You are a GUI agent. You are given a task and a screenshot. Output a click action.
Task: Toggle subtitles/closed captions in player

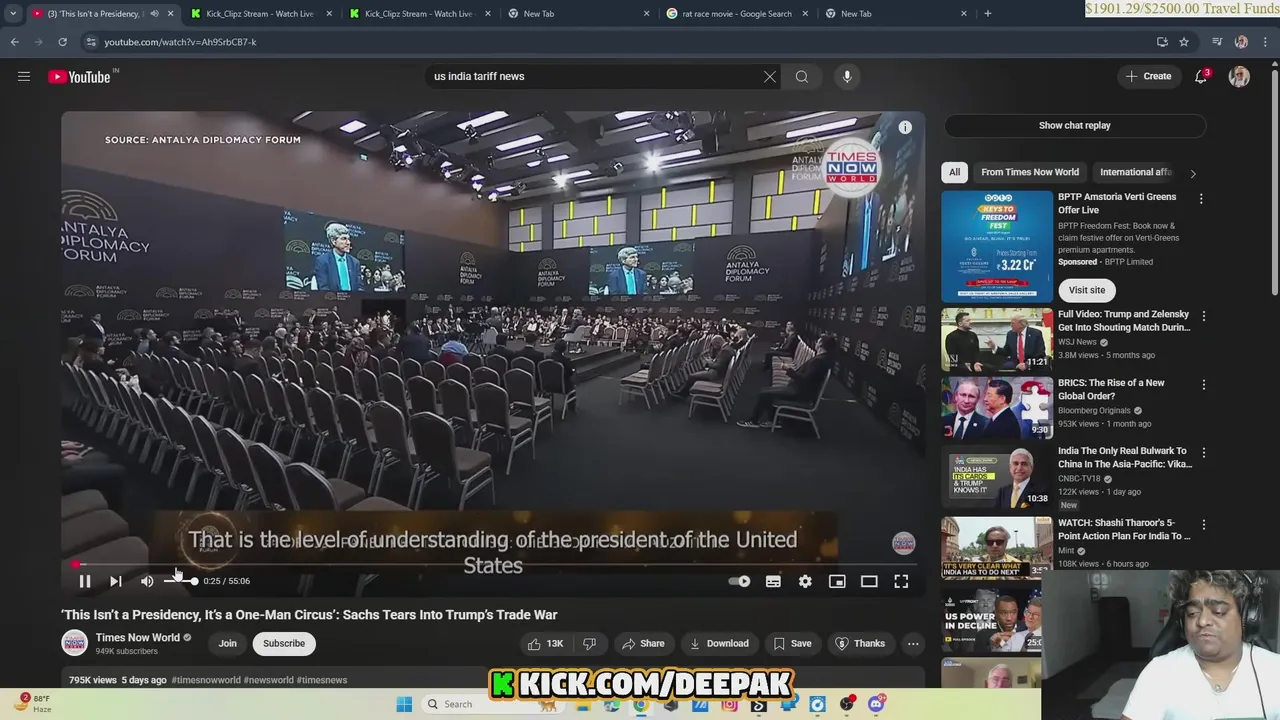click(x=773, y=581)
